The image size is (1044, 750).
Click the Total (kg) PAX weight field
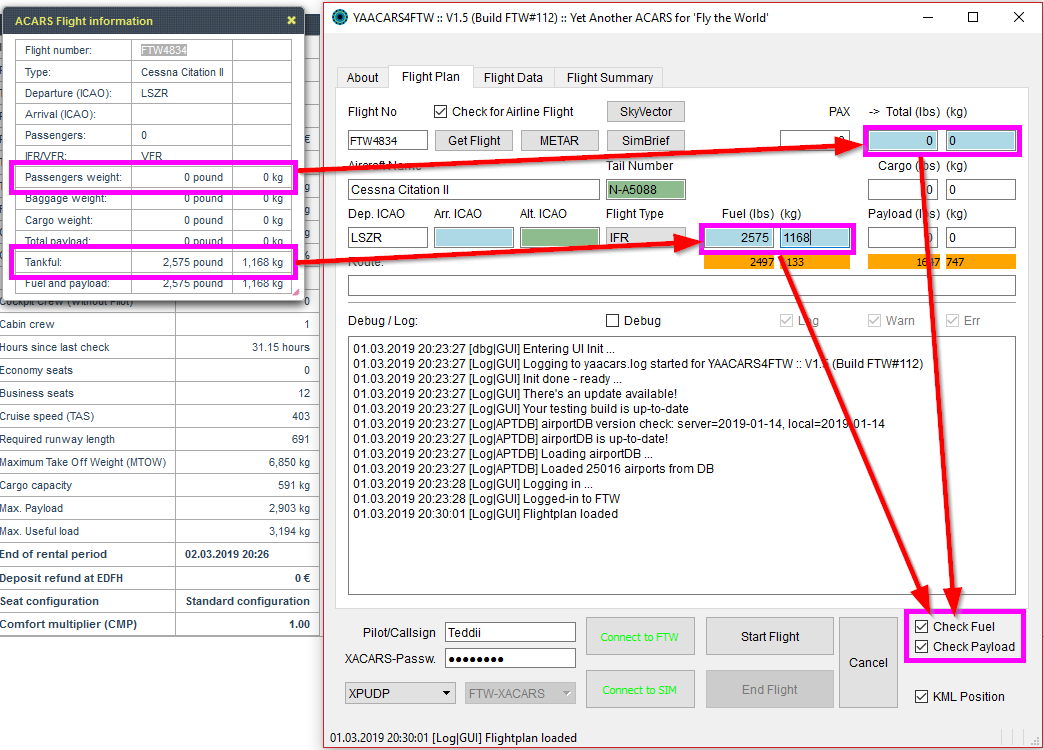(981, 141)
